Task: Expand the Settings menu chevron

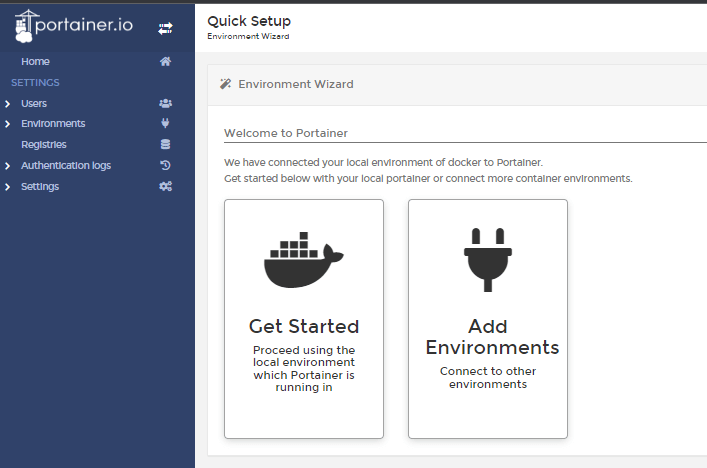Action: 7,187
